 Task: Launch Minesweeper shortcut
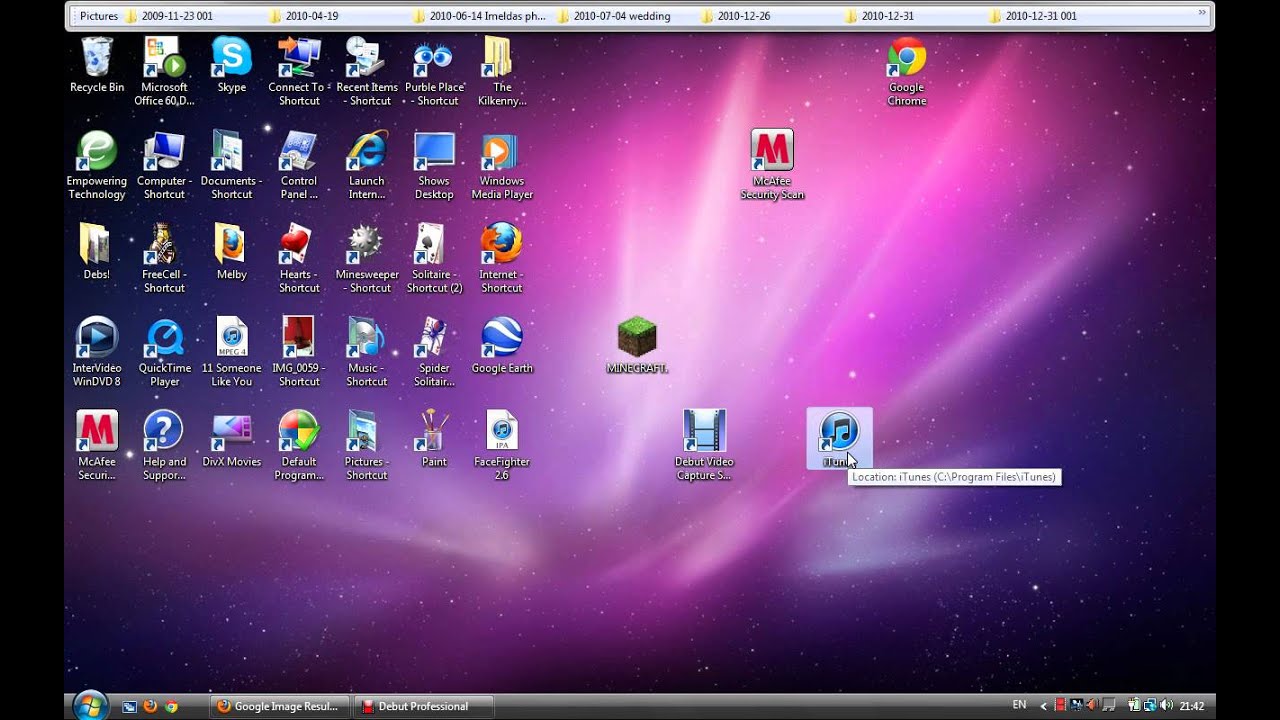367,259
